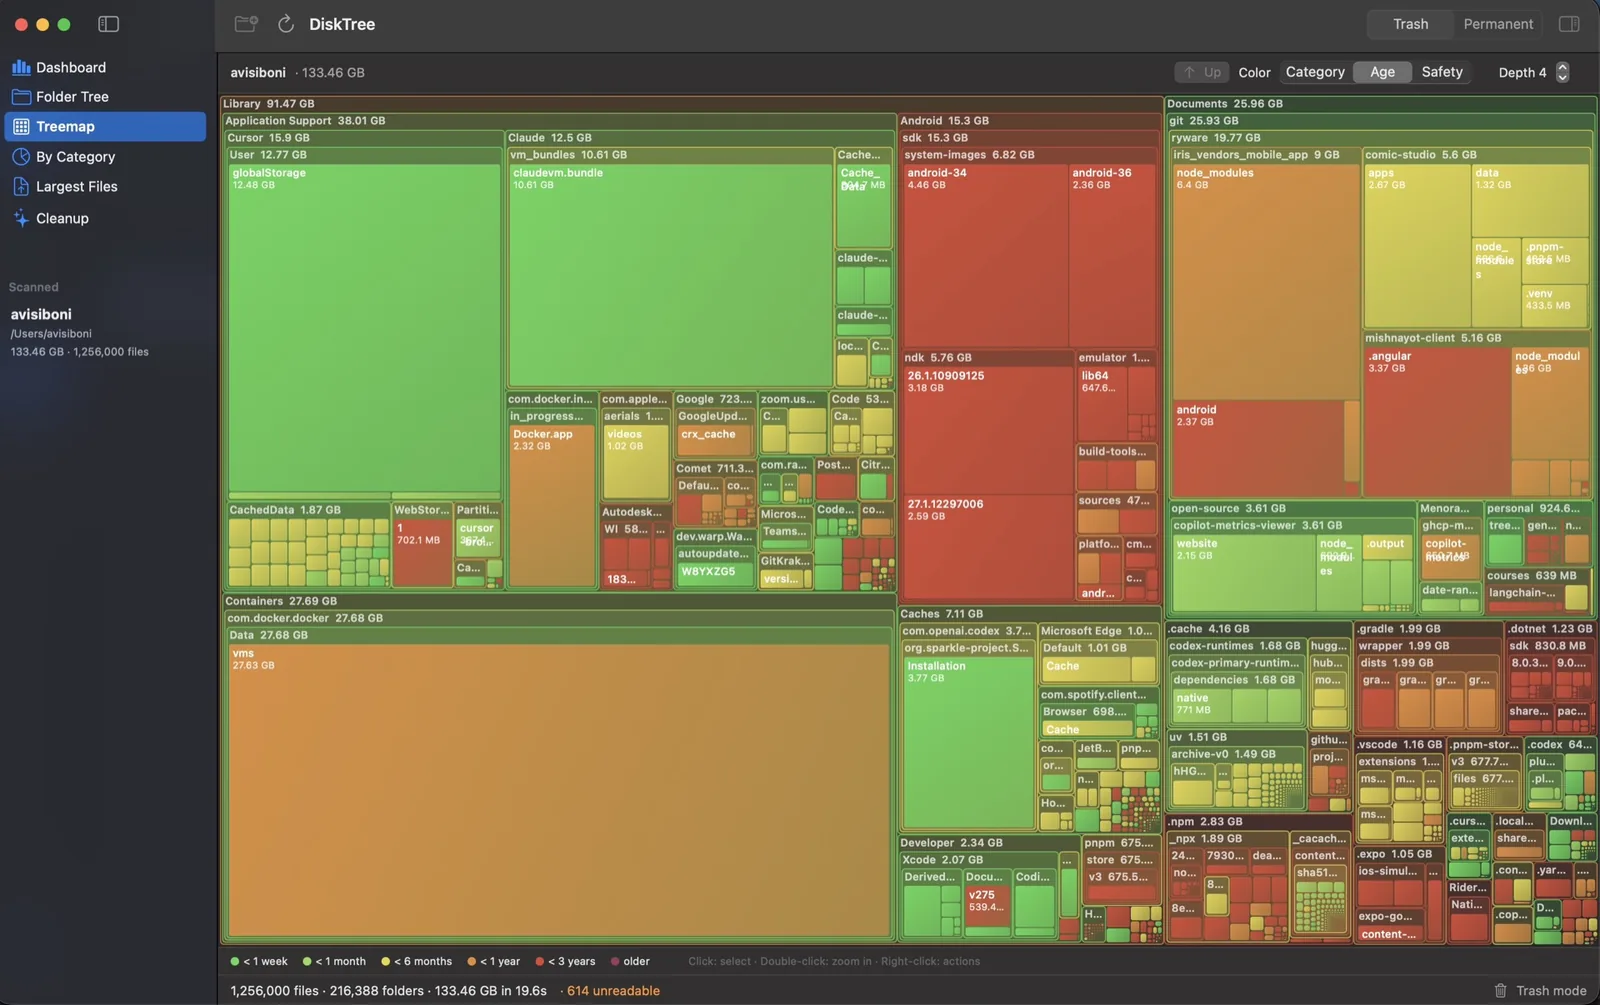The width and height of the screenshot is (1600, 1005).
Task: Go Up one folder level
Action: 1202,72
